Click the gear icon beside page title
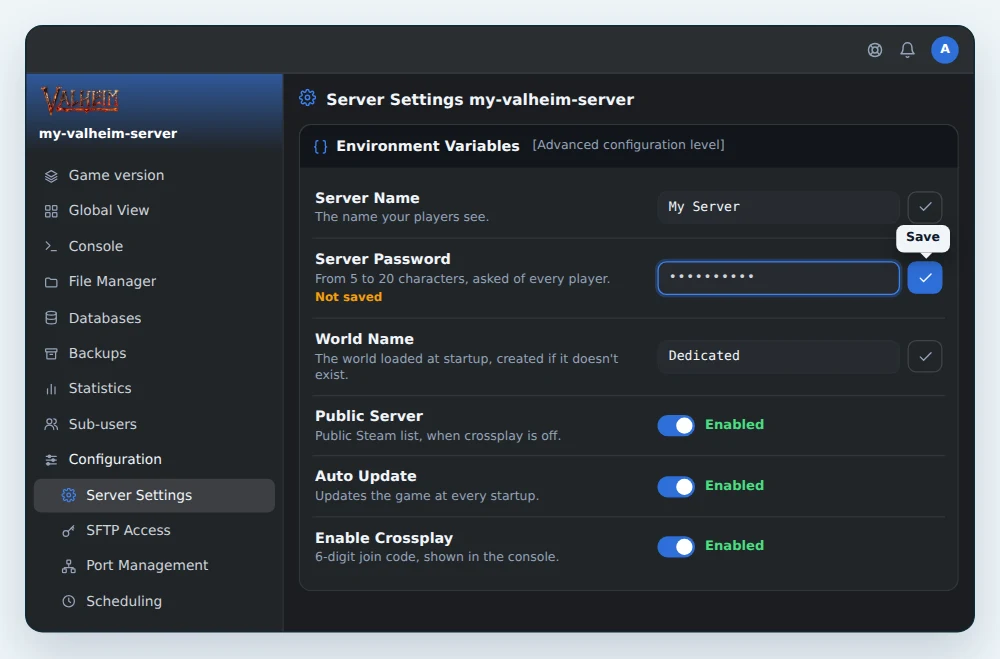 point(307,98)
